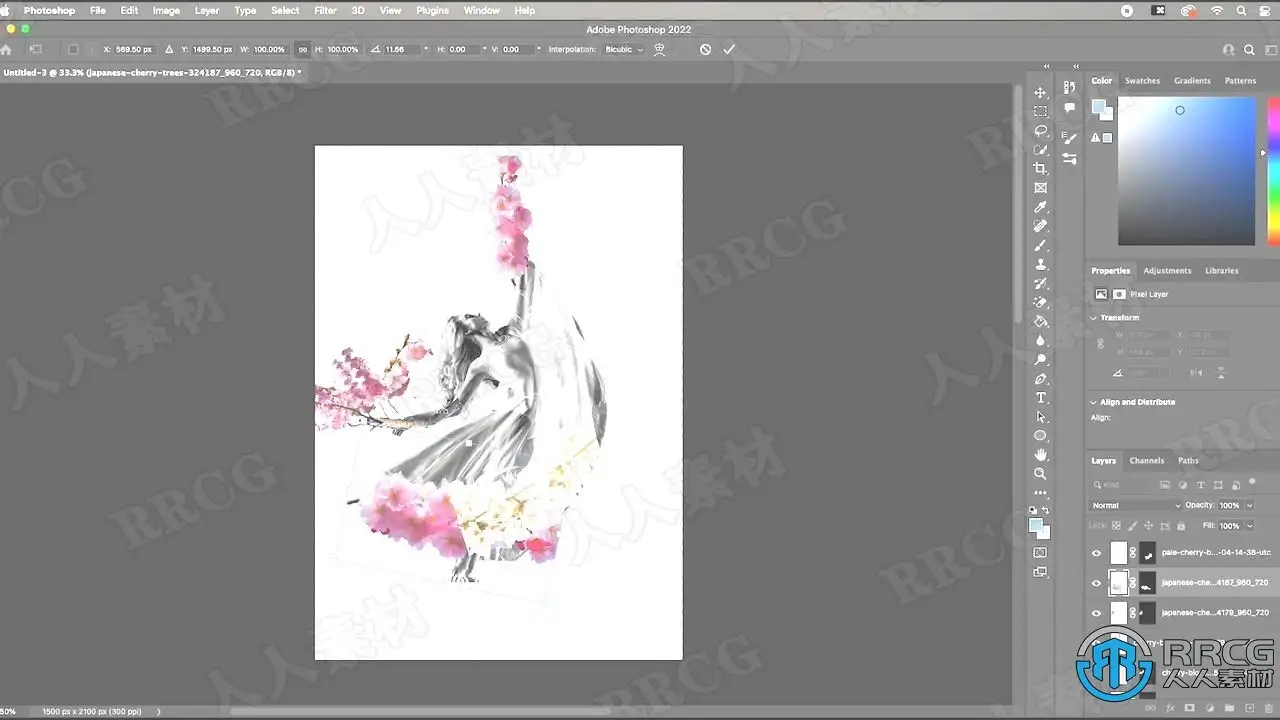Select the Crop tool
Viewport: 1280px width, 720px height.
(x=1041, y=168)
